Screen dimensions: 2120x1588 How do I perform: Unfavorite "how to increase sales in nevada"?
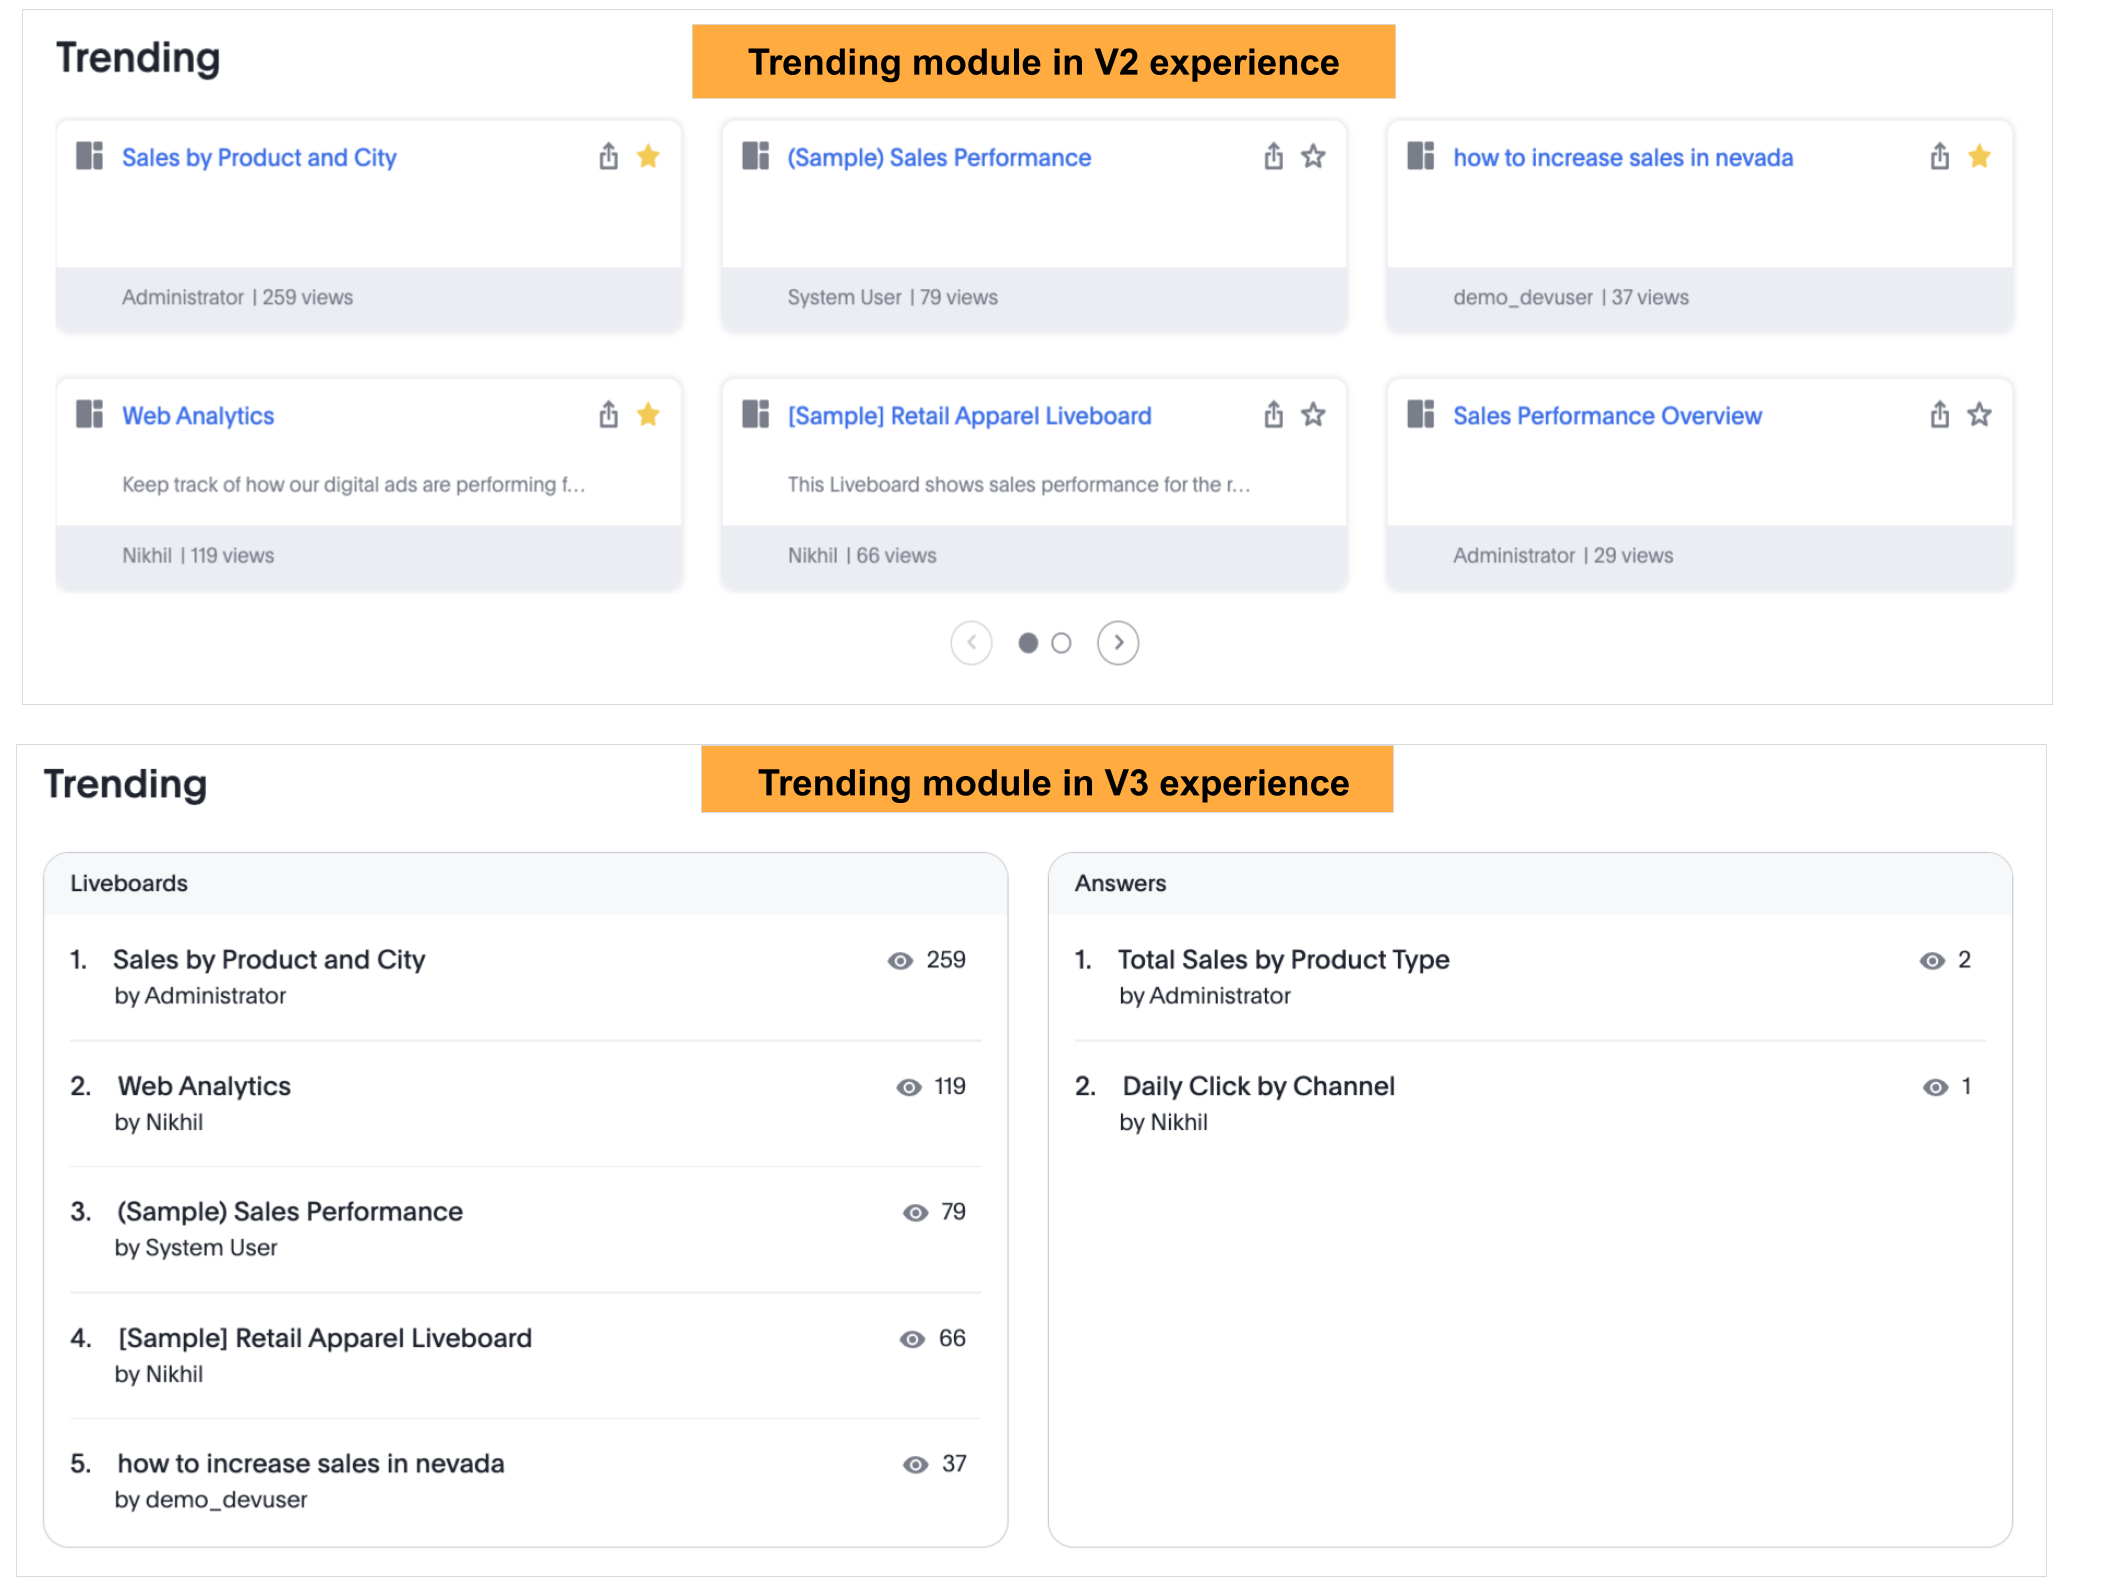coord(1980,156)
